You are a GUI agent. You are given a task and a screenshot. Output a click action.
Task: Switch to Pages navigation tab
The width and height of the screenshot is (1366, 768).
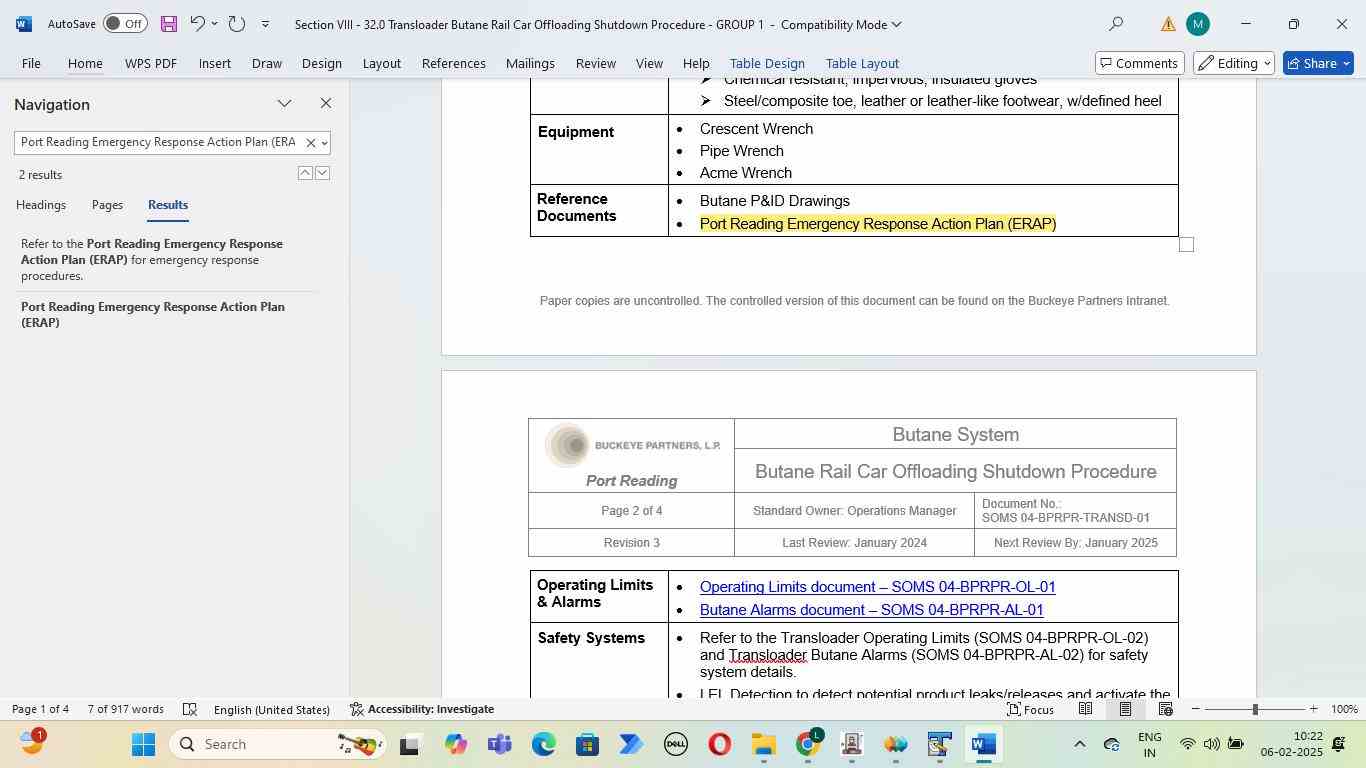[107, 205]
